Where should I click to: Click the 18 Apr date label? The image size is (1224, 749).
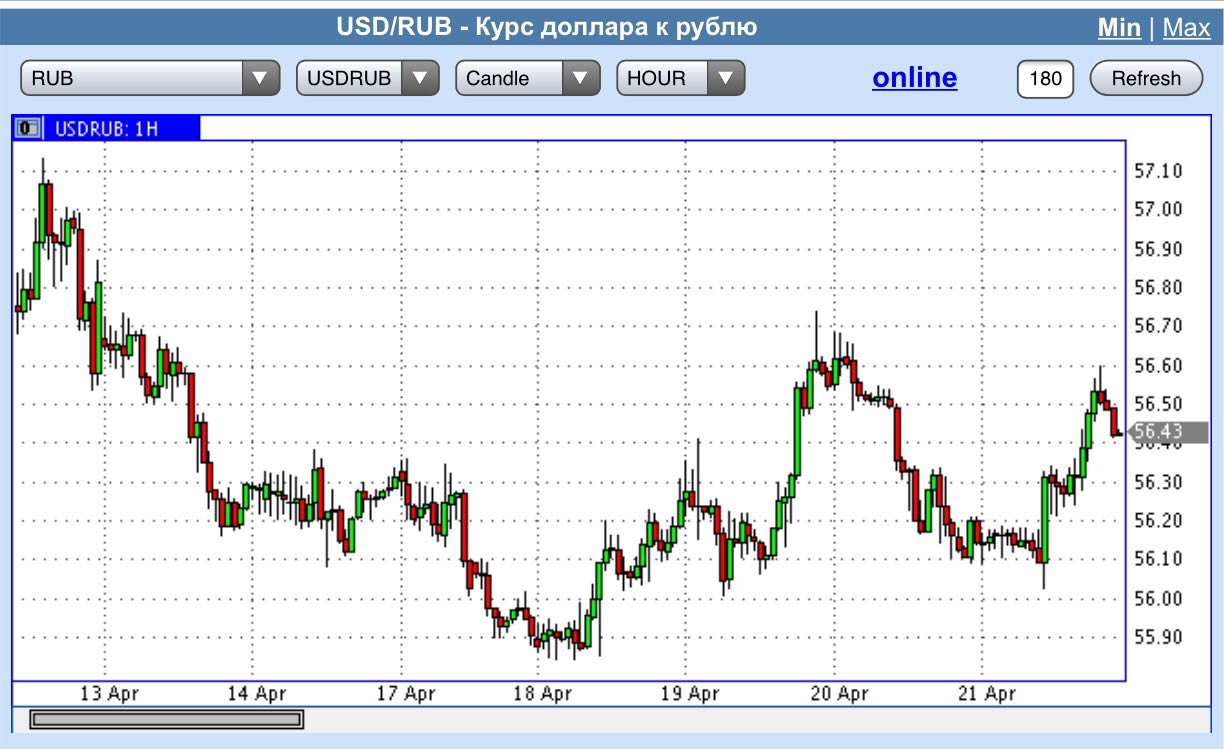[541, 694]
